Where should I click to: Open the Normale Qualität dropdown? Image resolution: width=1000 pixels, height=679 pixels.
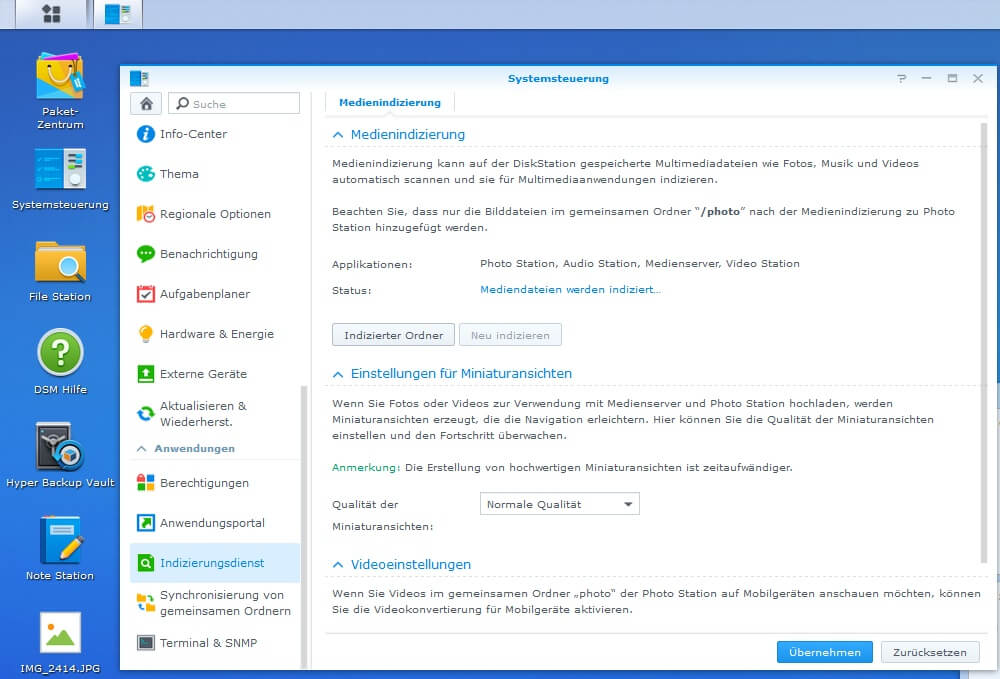(559, 504)
